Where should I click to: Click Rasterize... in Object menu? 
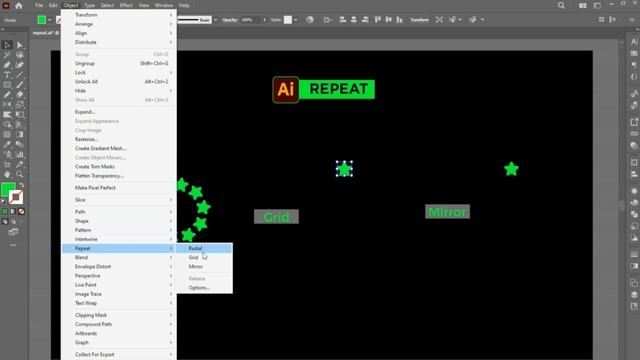[x=119, y=139]
